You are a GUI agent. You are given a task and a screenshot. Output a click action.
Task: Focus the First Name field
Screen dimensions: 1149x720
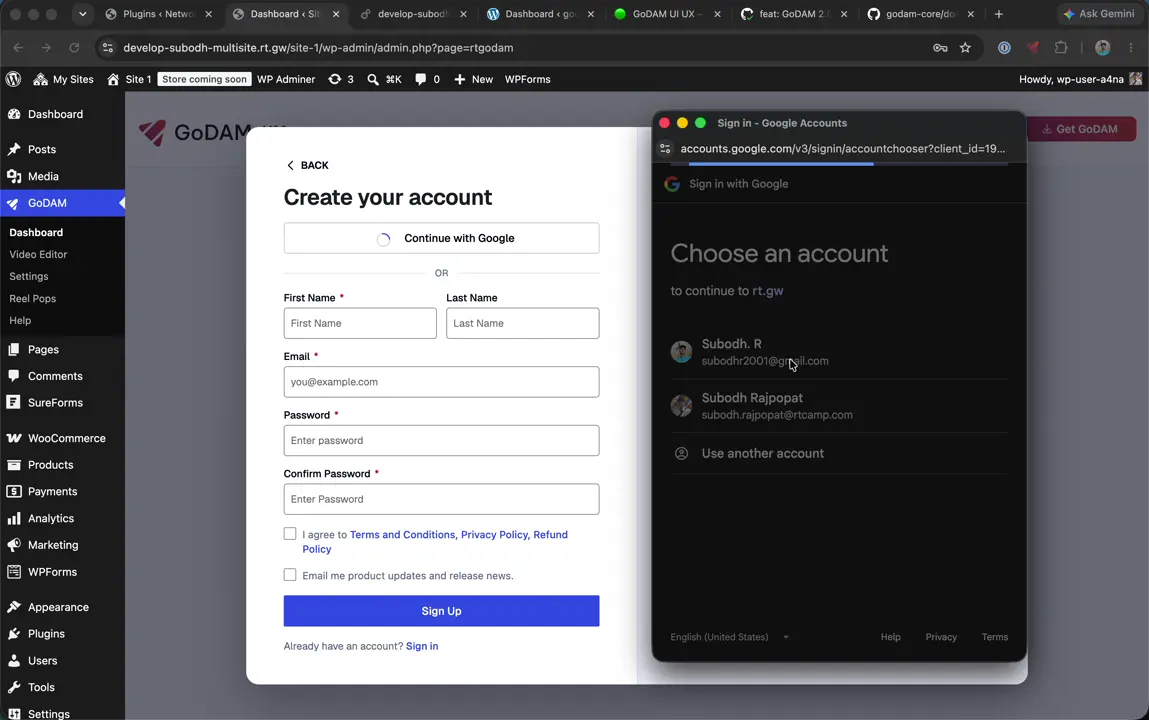coord(360,323)
